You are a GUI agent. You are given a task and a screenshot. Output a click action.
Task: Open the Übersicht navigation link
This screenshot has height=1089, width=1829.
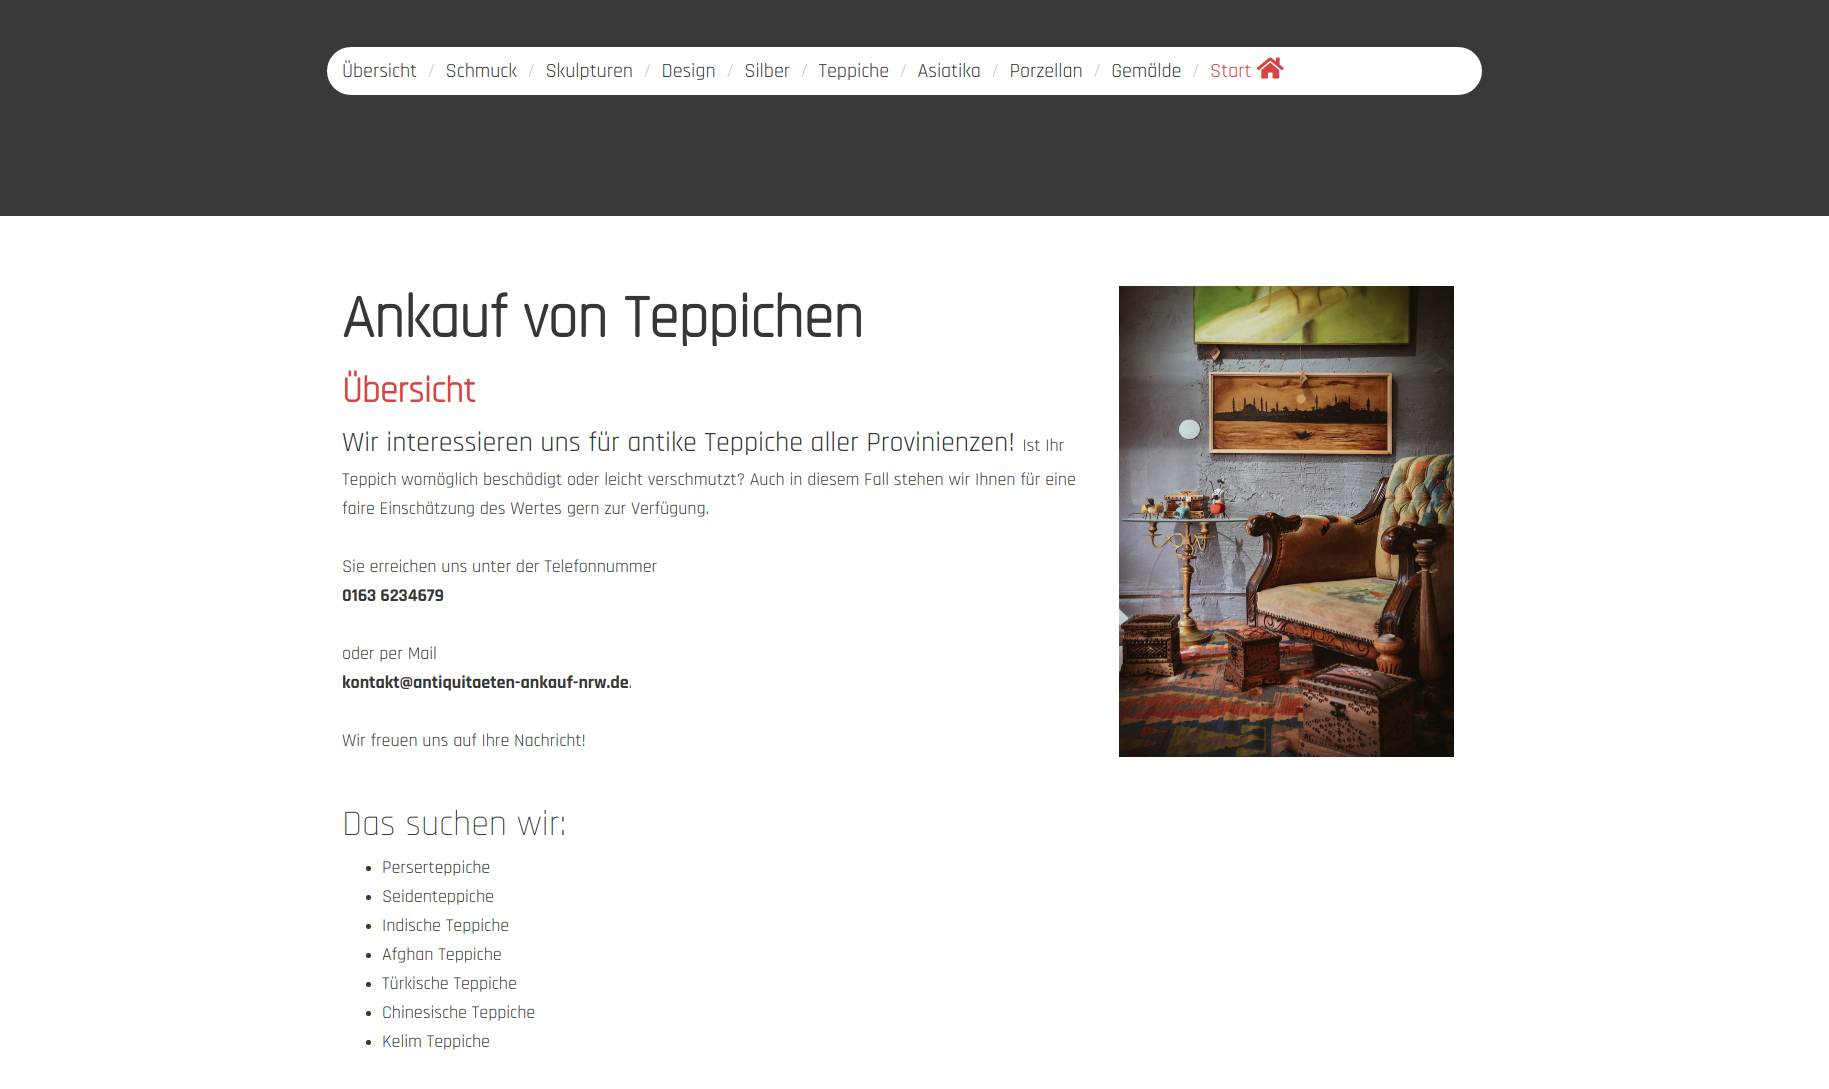pos(379,71)
